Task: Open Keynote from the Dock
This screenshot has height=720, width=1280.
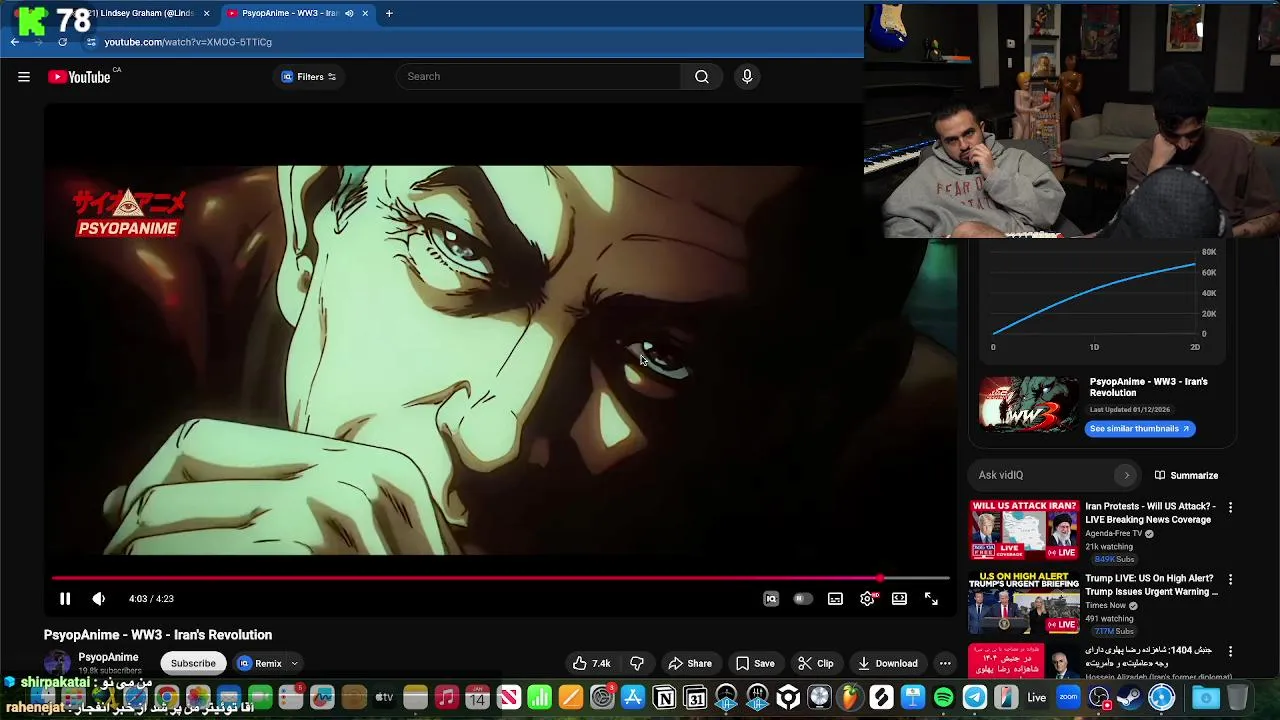Action: pyautogui.click(x=912, y=698)
